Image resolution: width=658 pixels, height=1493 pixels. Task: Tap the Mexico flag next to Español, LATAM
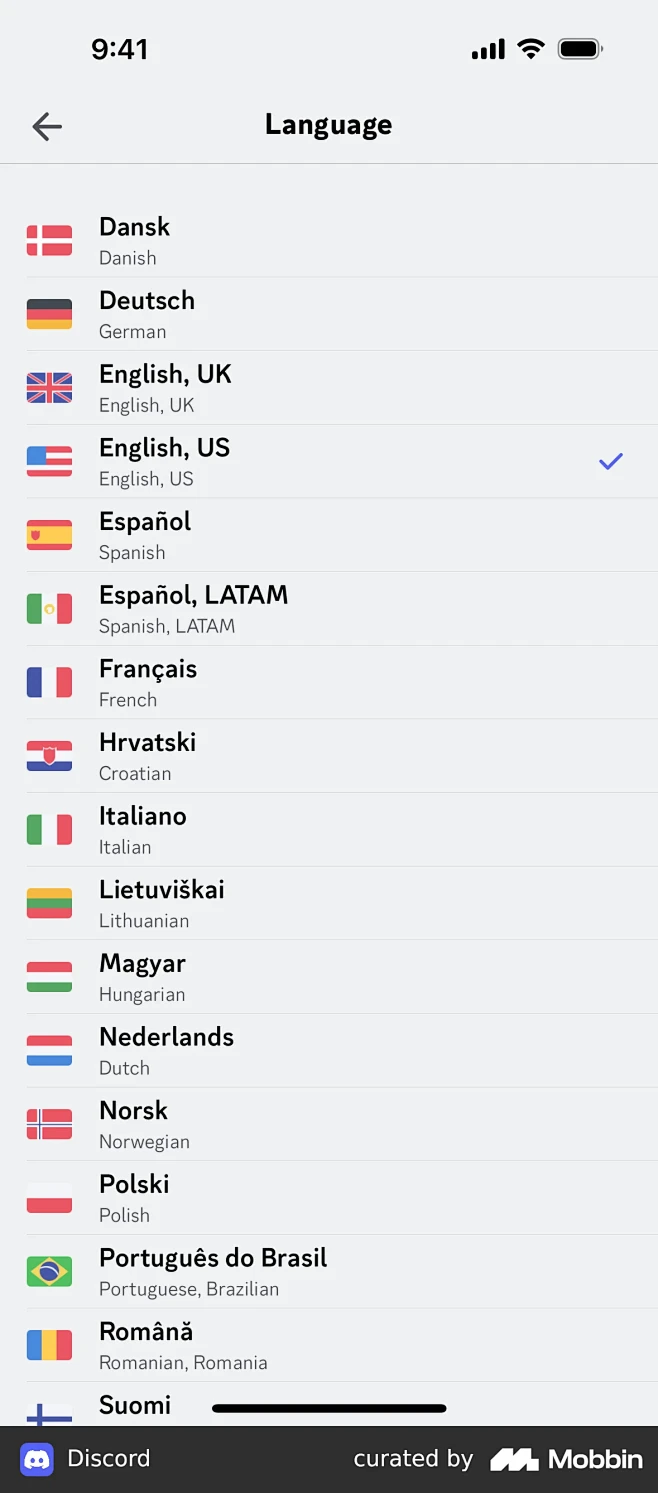[x=49, y=608]
